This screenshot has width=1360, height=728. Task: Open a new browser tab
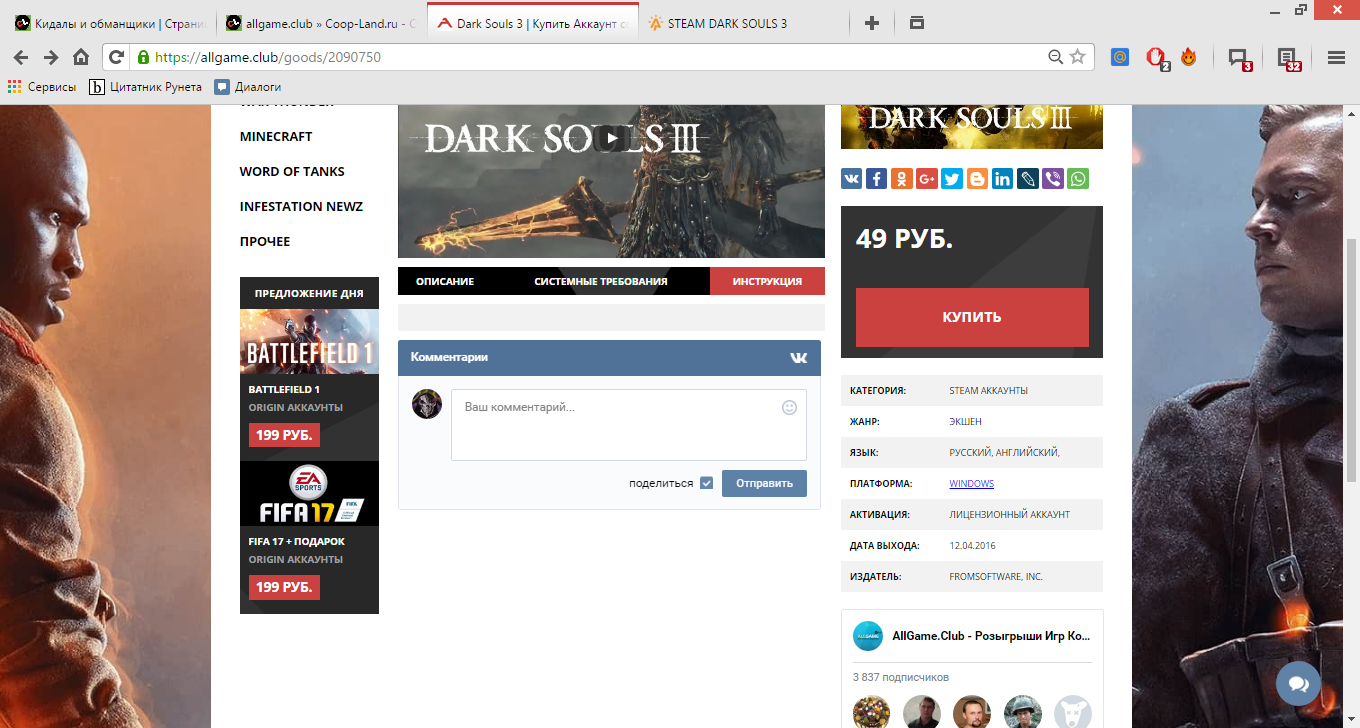pos(872,23)
